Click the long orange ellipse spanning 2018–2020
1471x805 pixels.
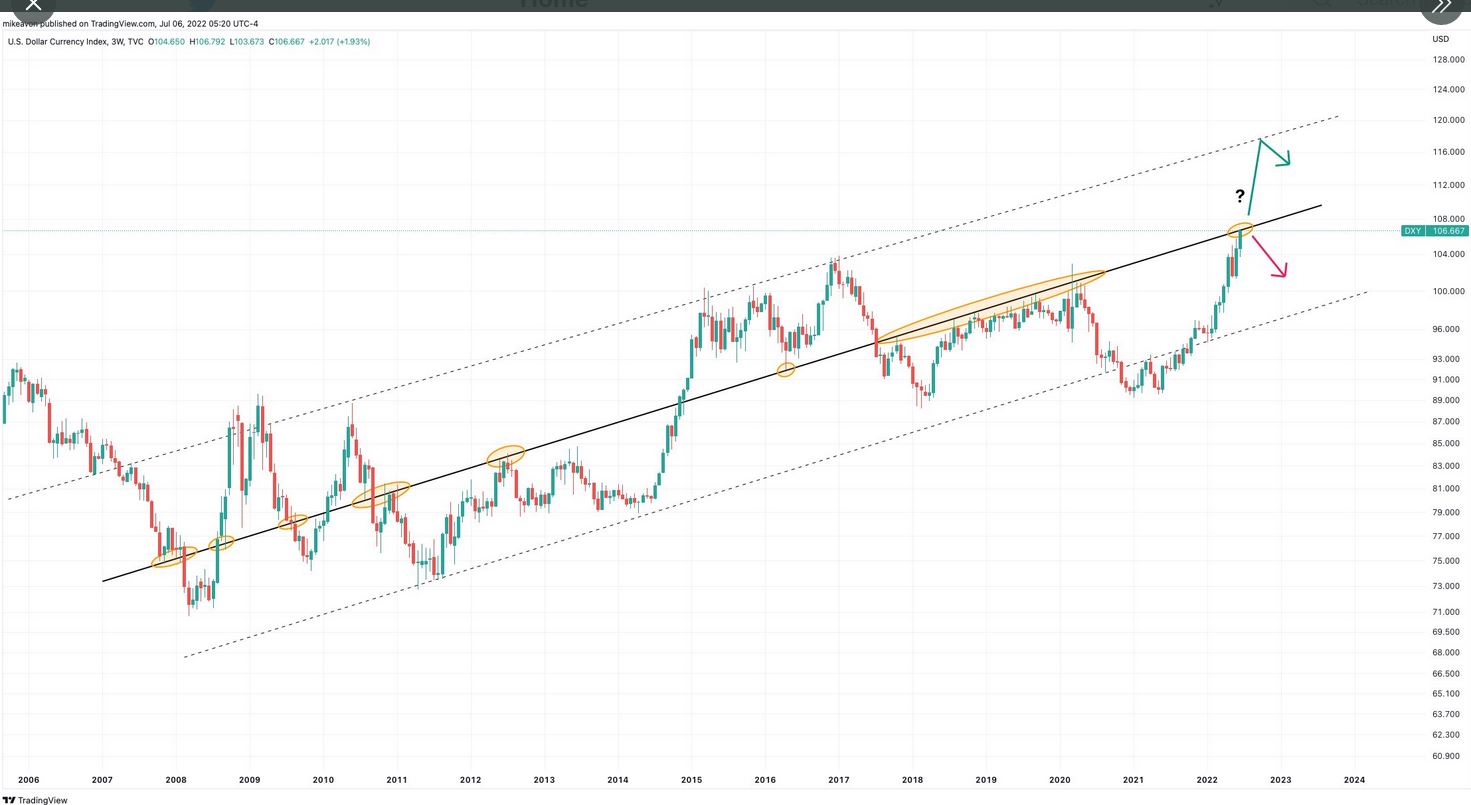pos(990,307)
